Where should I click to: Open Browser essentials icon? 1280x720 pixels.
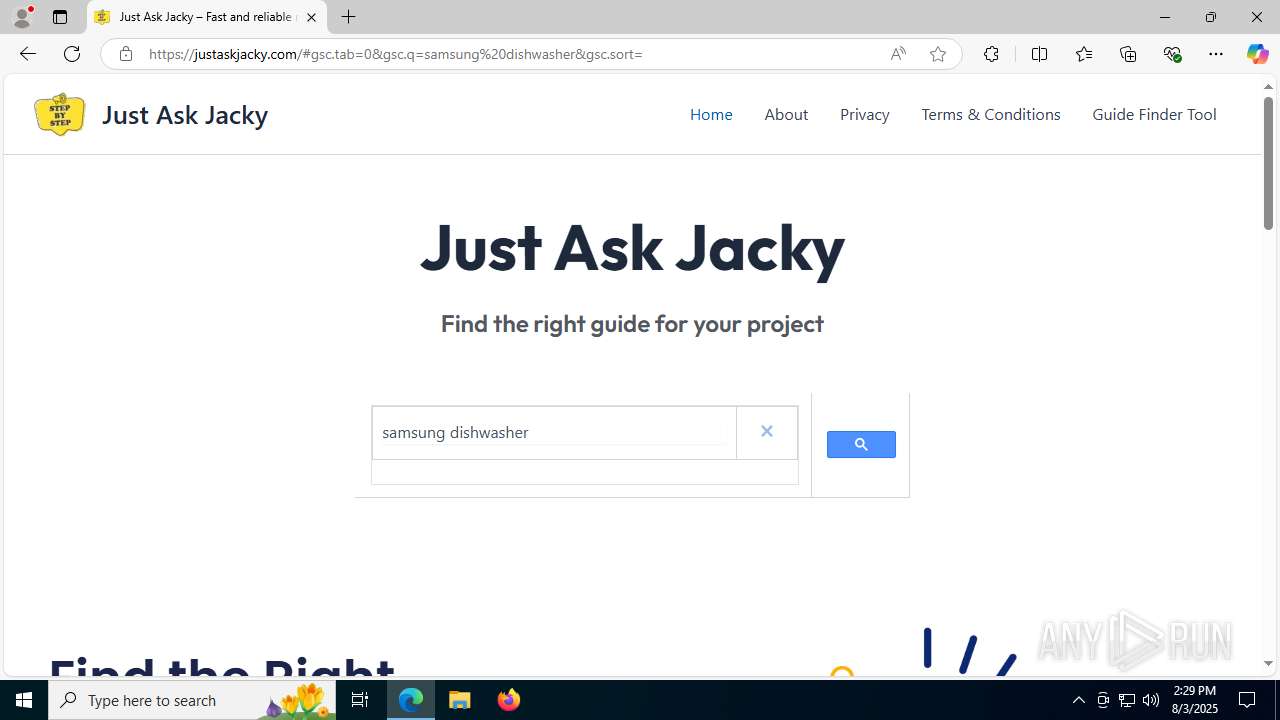1172,54
